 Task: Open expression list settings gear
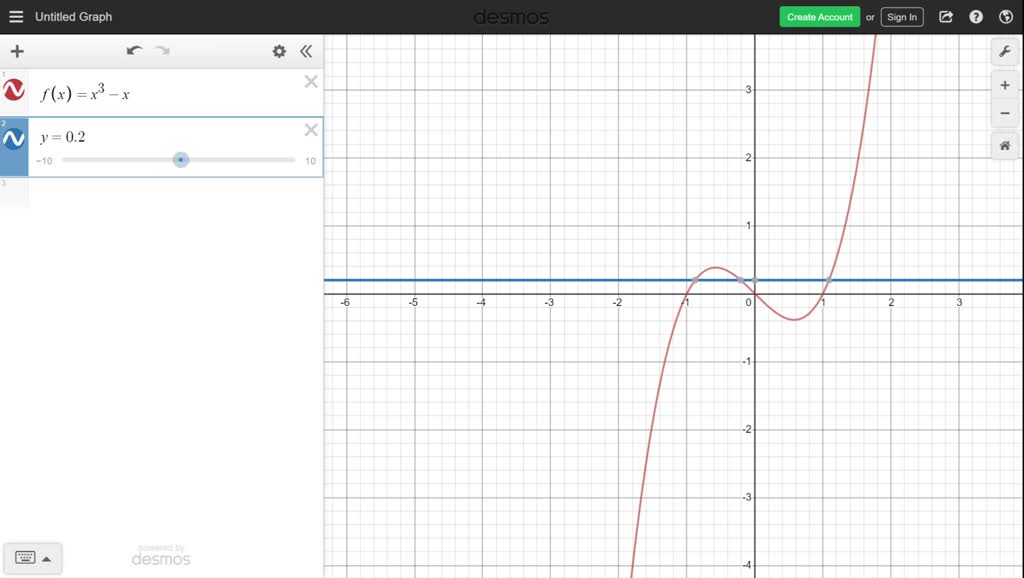[x=279, y=52]
